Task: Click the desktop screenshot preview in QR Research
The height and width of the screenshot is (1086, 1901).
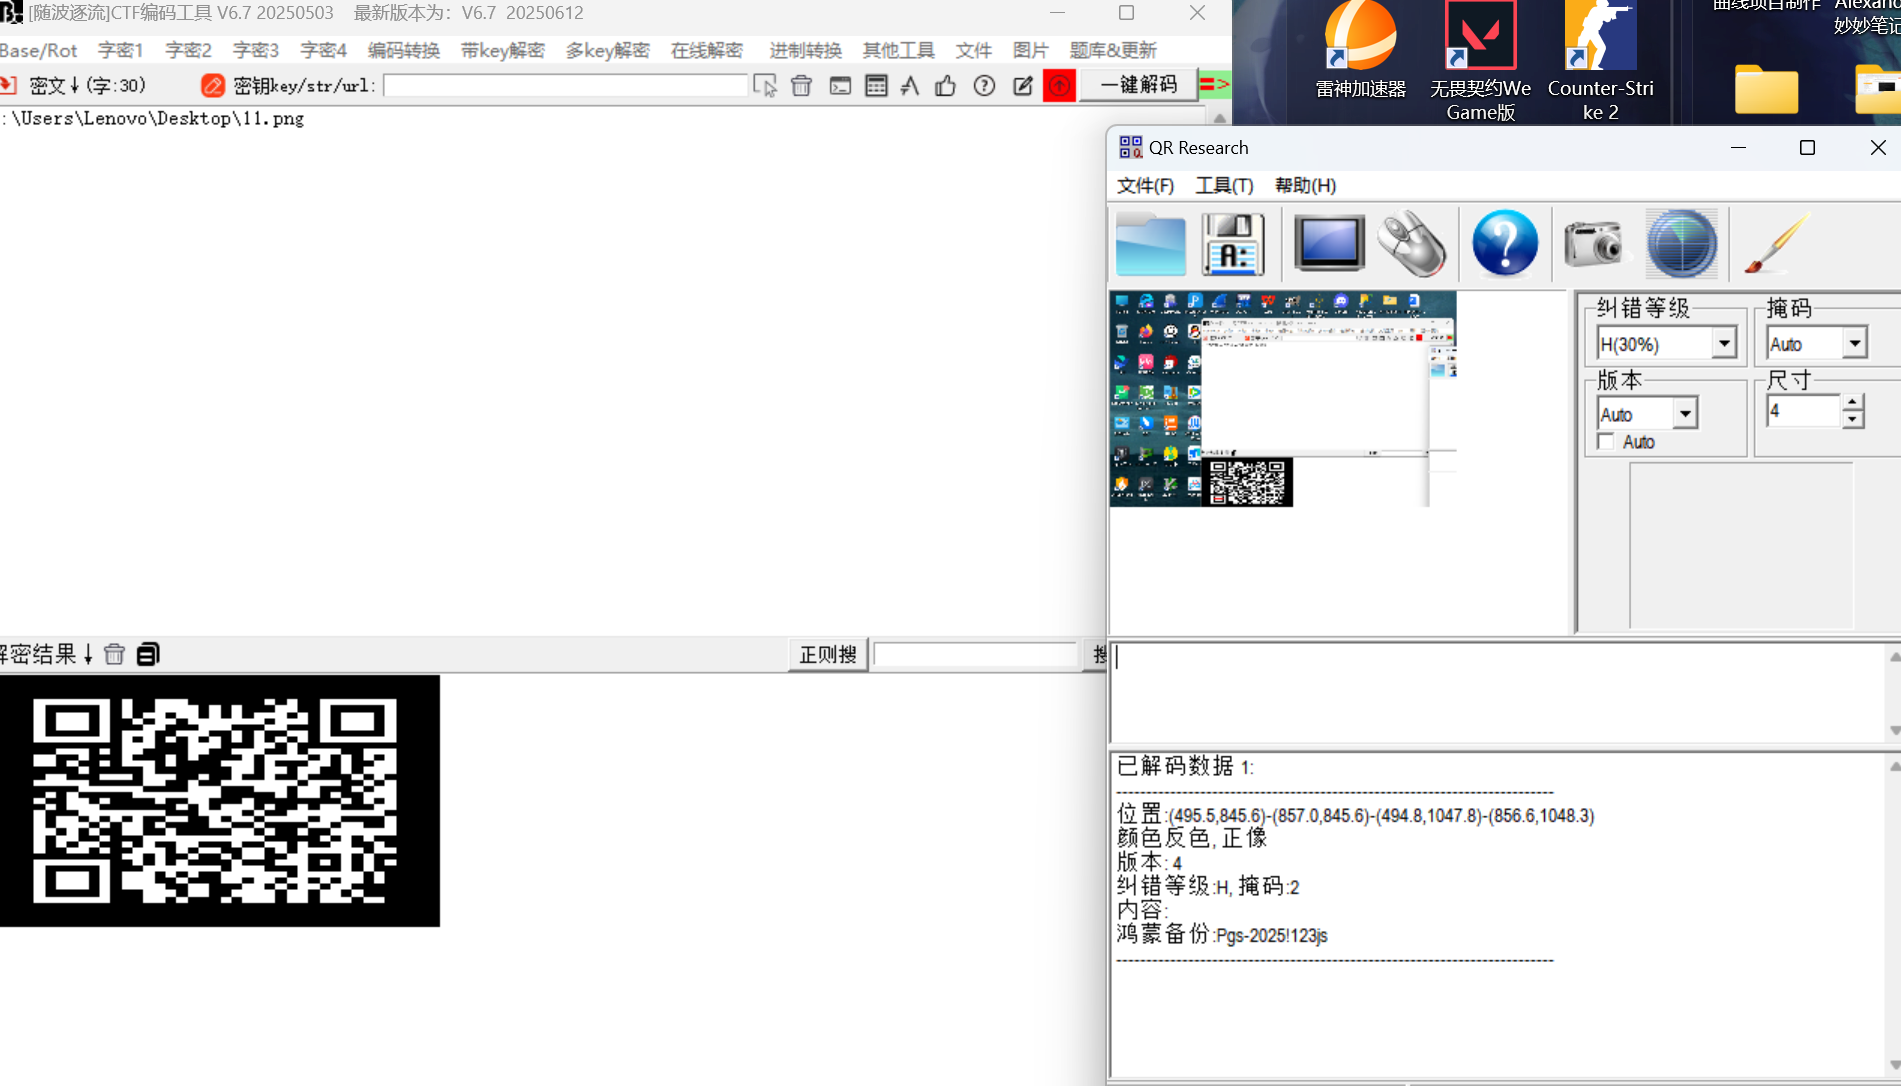Action: tap(1283, 399)
